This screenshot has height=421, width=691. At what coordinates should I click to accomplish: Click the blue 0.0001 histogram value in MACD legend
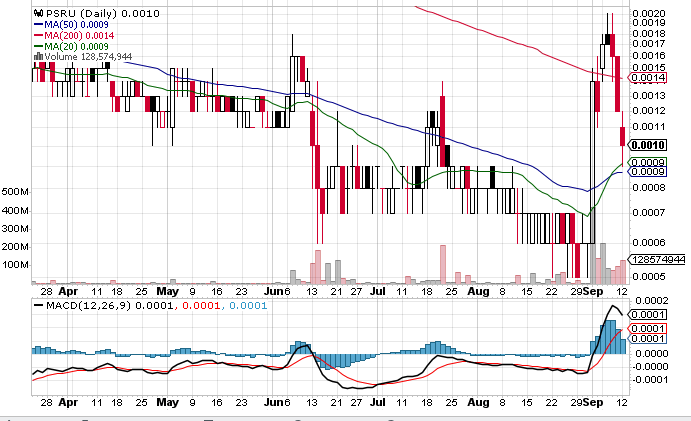pyautogui.click(x=248, y=306)
